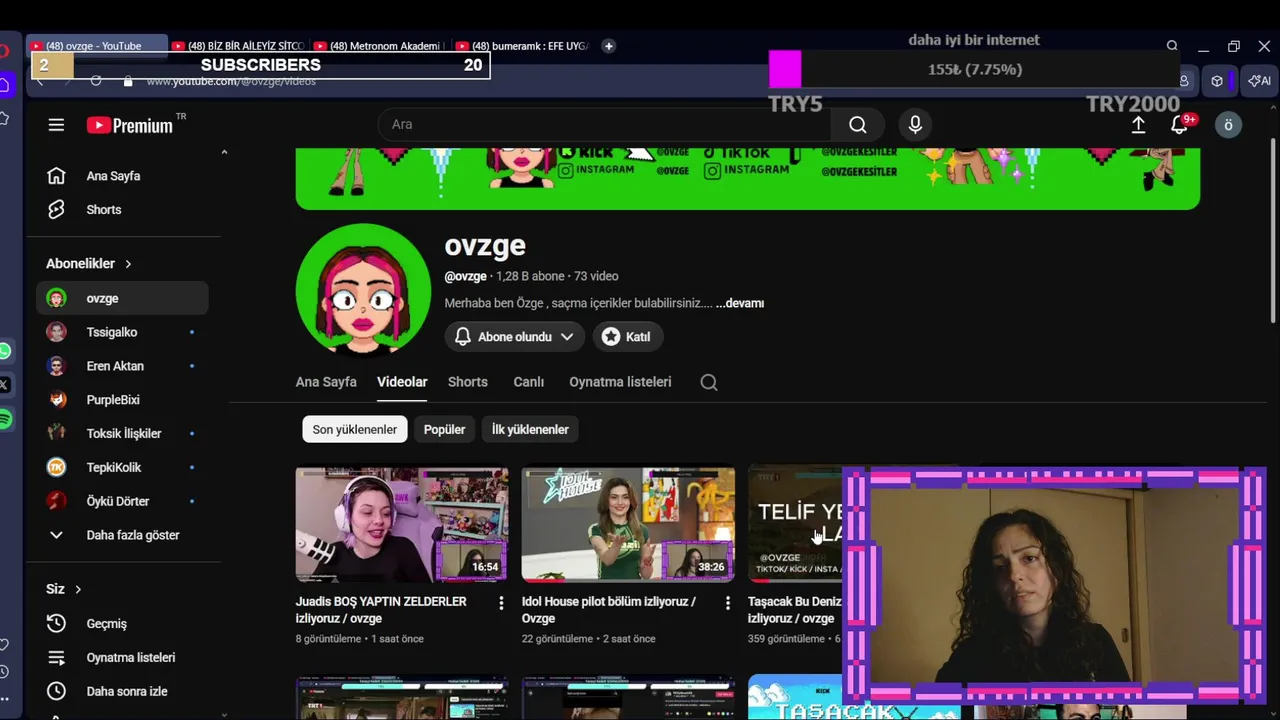Expand channel description via ...devamı

pos(740,303)
